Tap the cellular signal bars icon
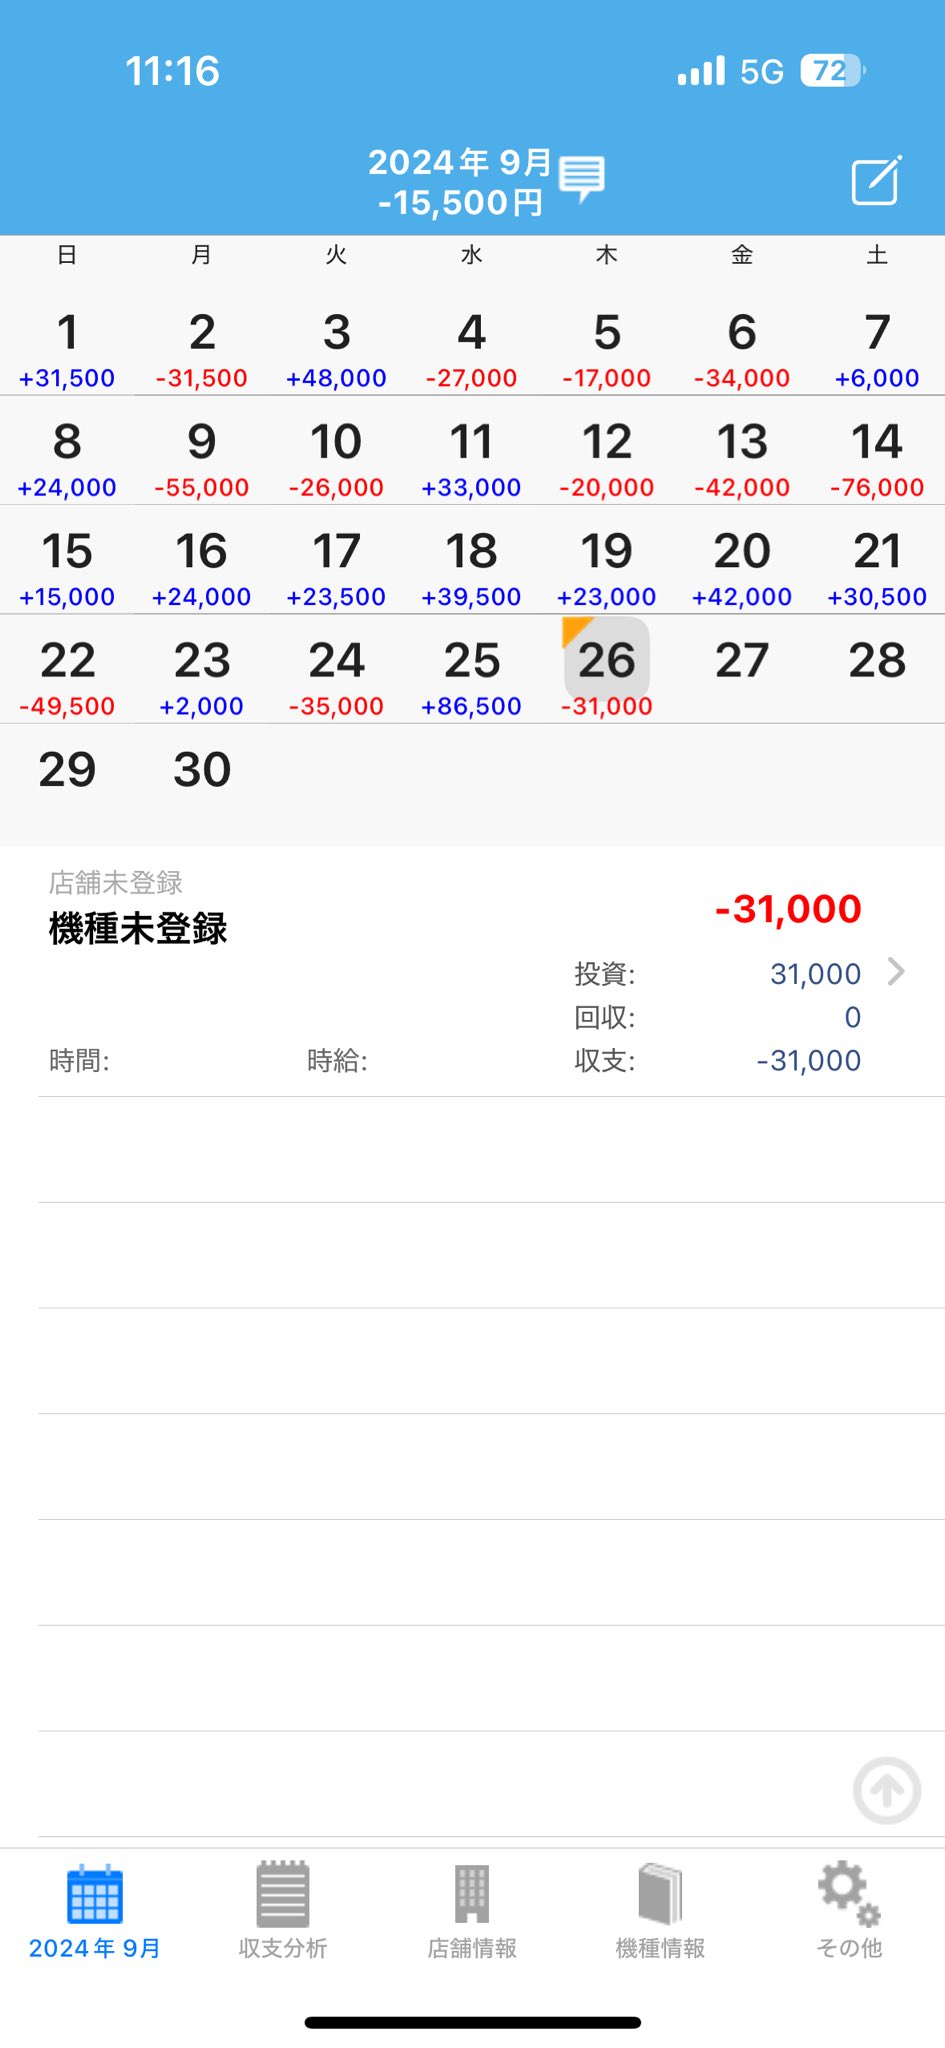This screenshot has height=2048, width=945. (x=701, y=71)
